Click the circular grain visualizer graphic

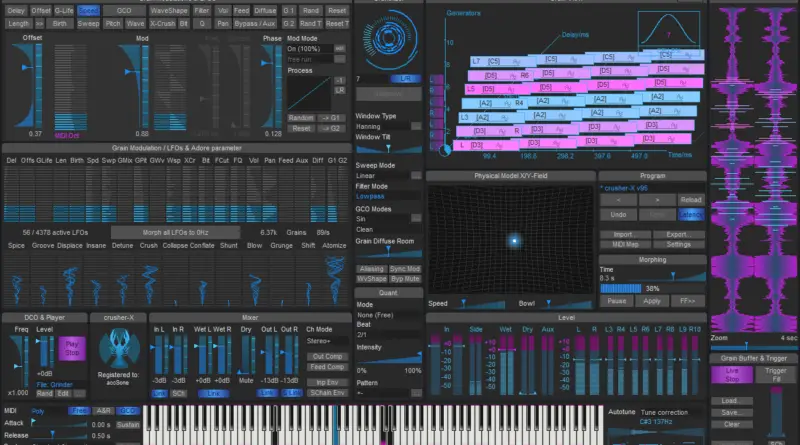pyautogui.click(x=389, y=38)
